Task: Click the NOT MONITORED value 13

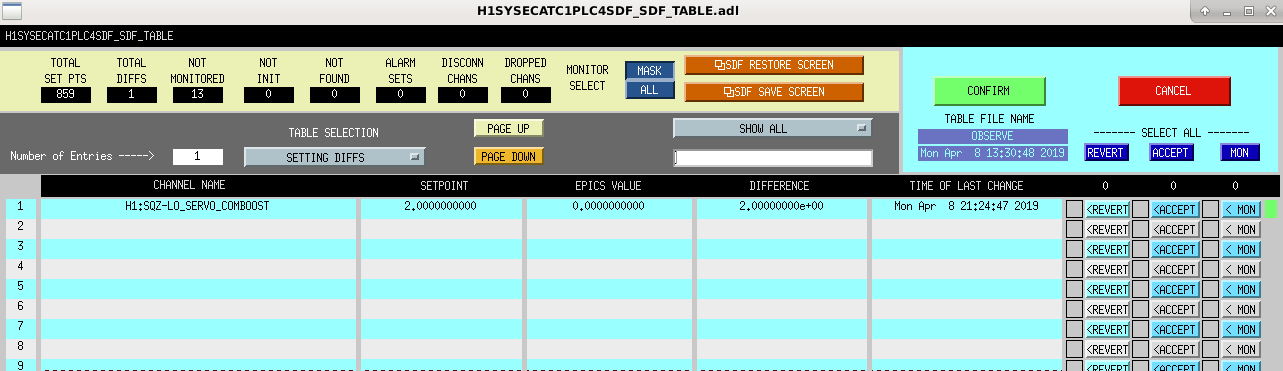Action: click(x=197, y=94)
